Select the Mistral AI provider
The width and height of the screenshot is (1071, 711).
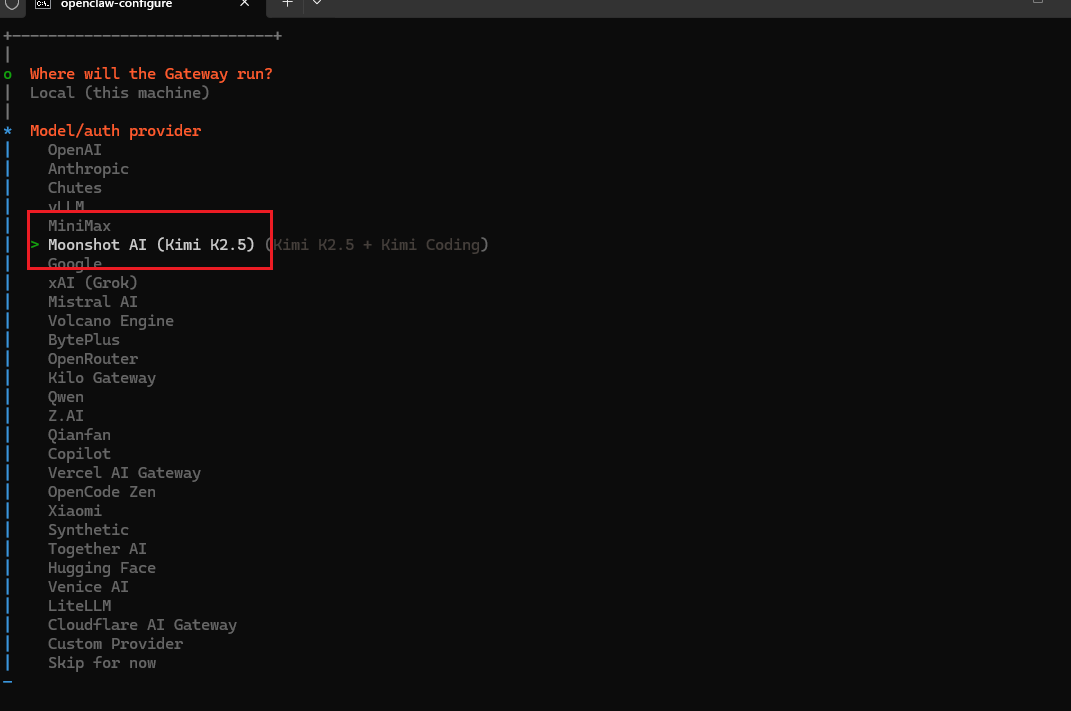click(93, 301)
